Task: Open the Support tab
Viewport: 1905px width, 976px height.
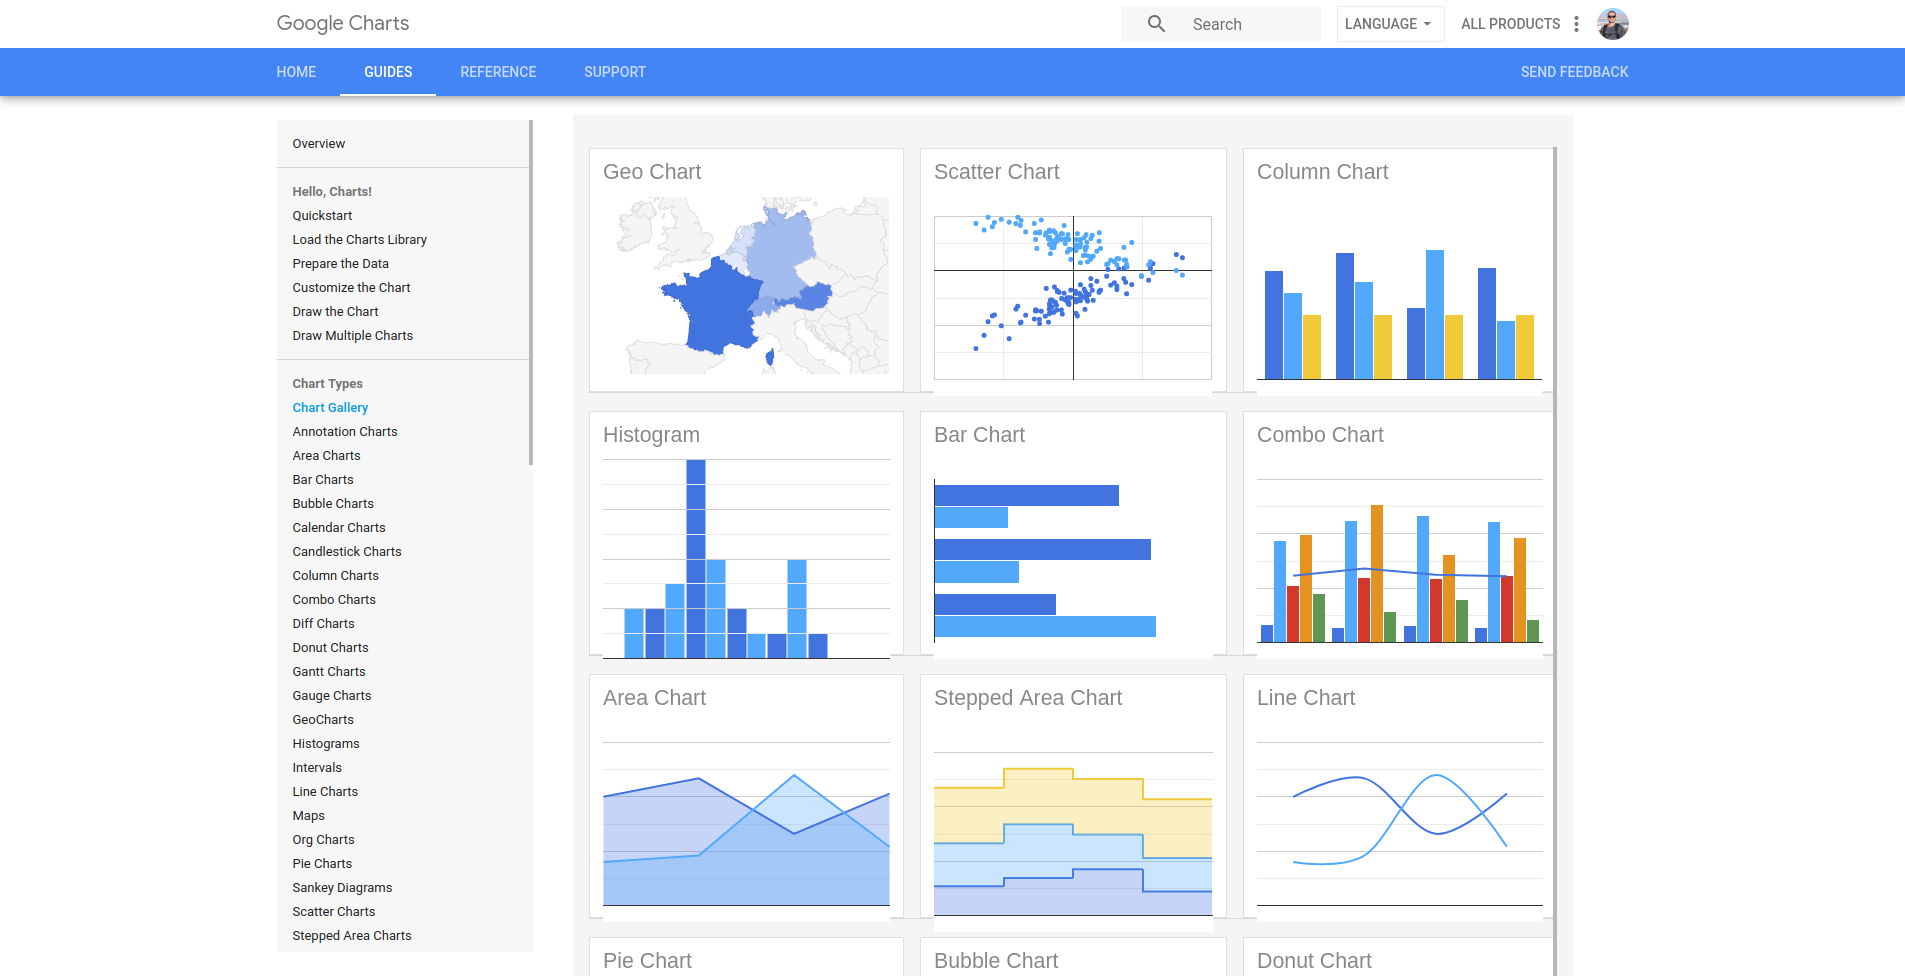Action: coord(615,72)
